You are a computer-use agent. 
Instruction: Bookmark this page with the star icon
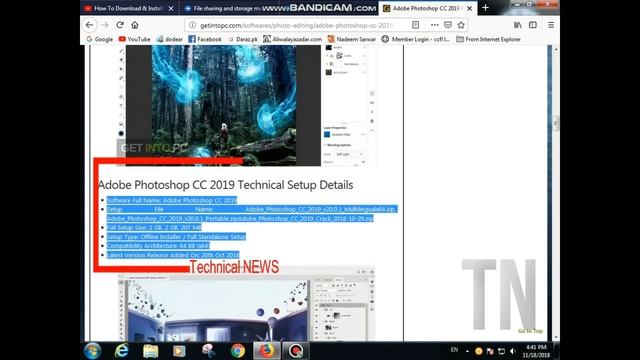(461, 25)
